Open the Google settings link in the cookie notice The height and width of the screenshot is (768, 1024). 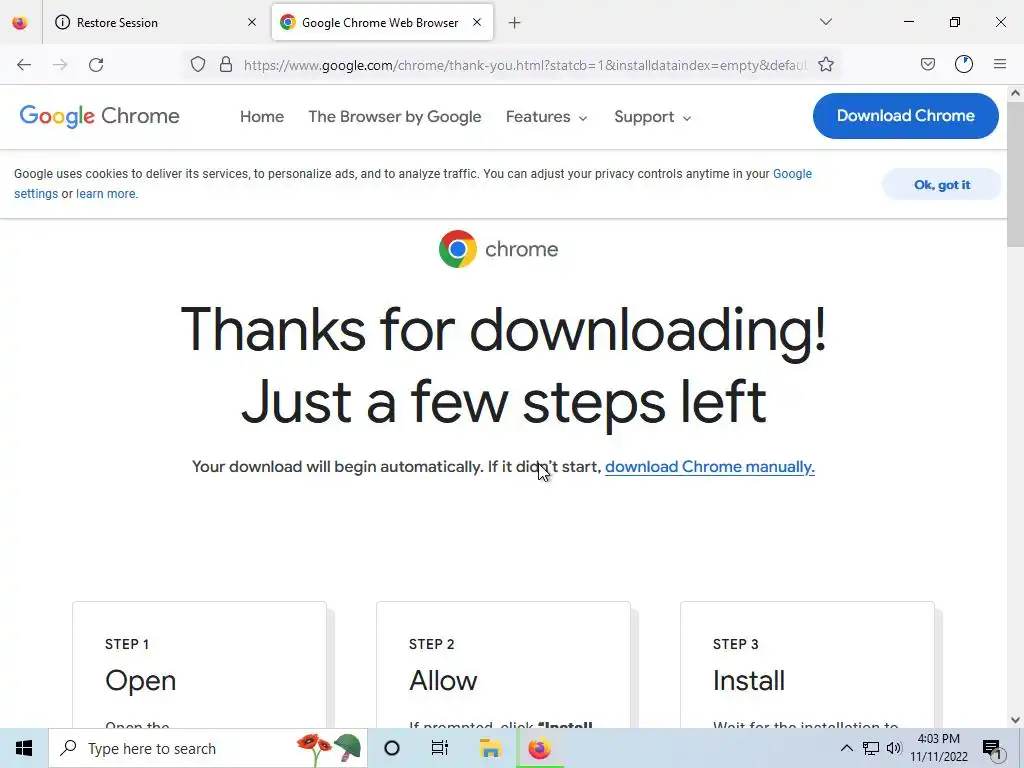pos(792,174)
